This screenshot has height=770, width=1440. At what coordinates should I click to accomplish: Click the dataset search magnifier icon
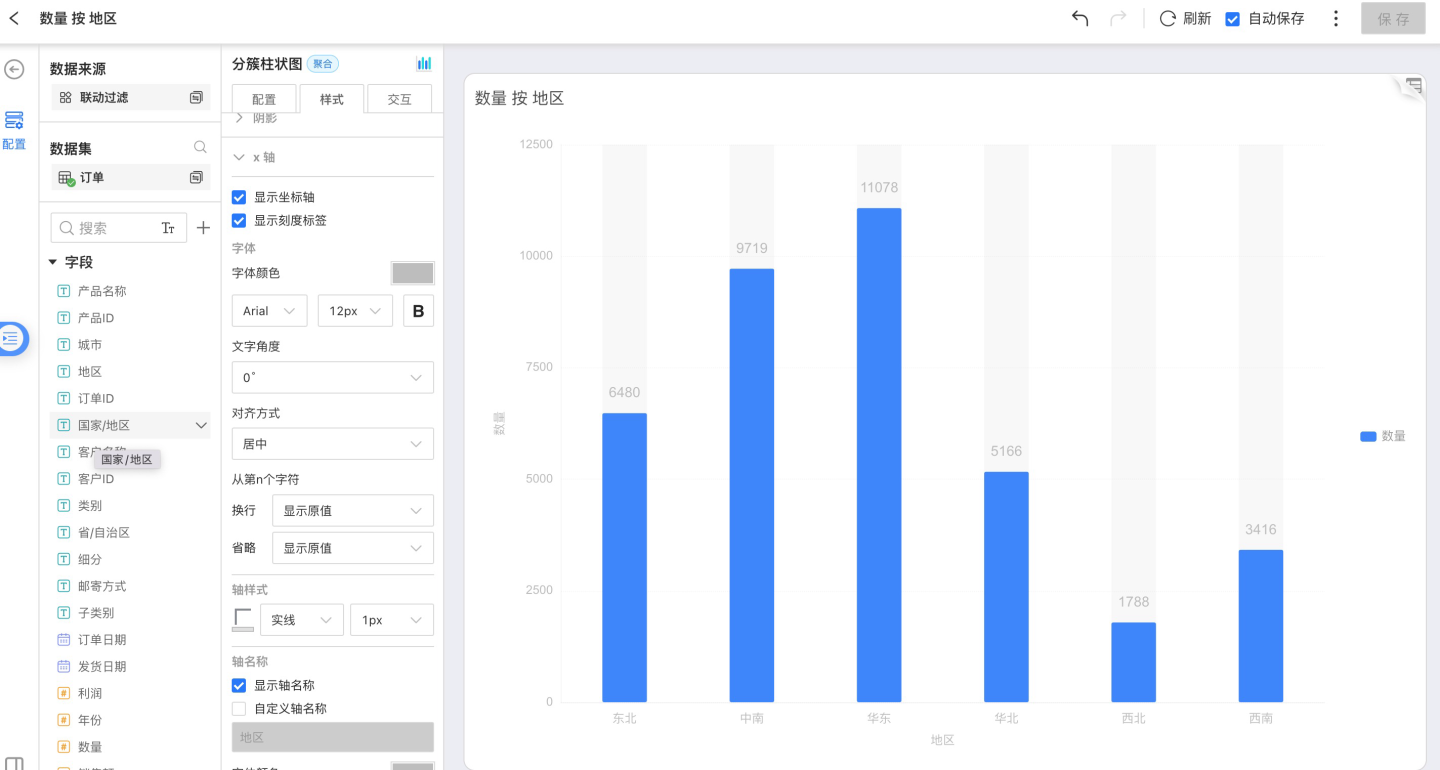pyautogui.click(x=200, y=147)
